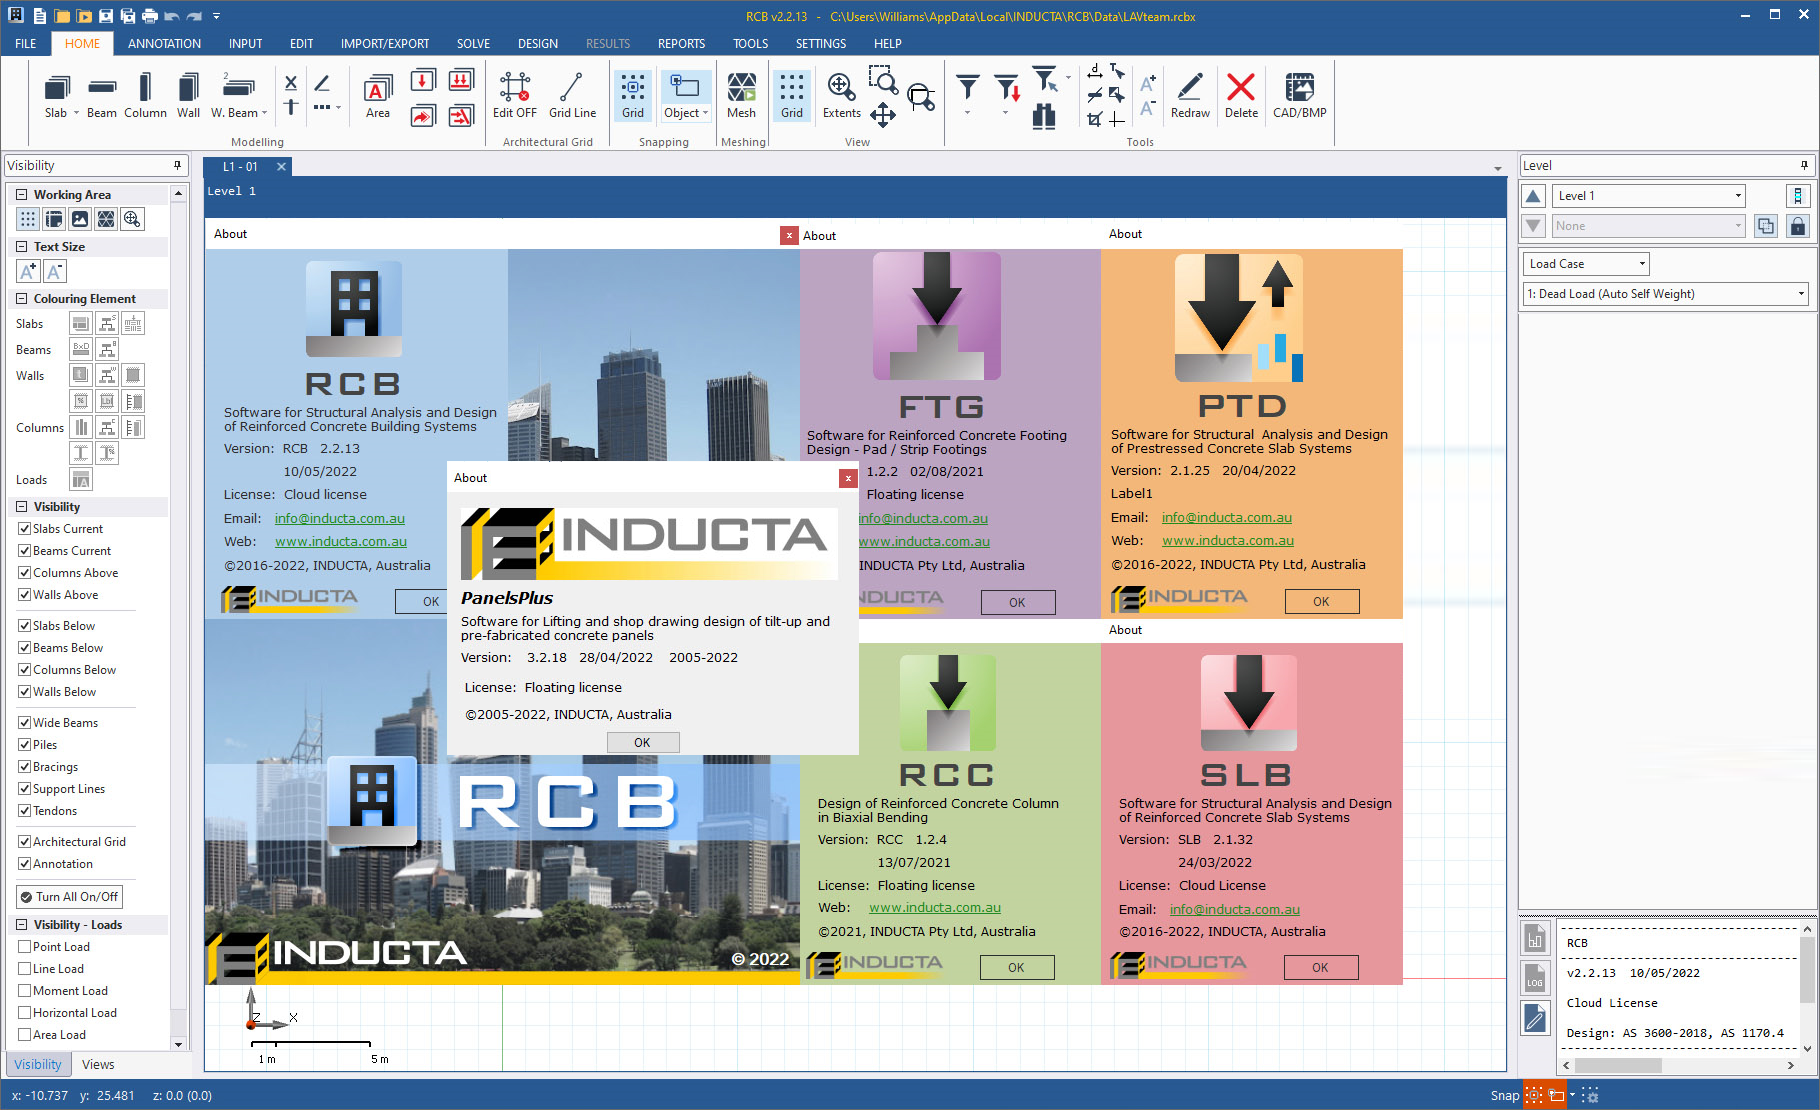
Task: Switch to the Views tab
Action: tap(98, 1065)
